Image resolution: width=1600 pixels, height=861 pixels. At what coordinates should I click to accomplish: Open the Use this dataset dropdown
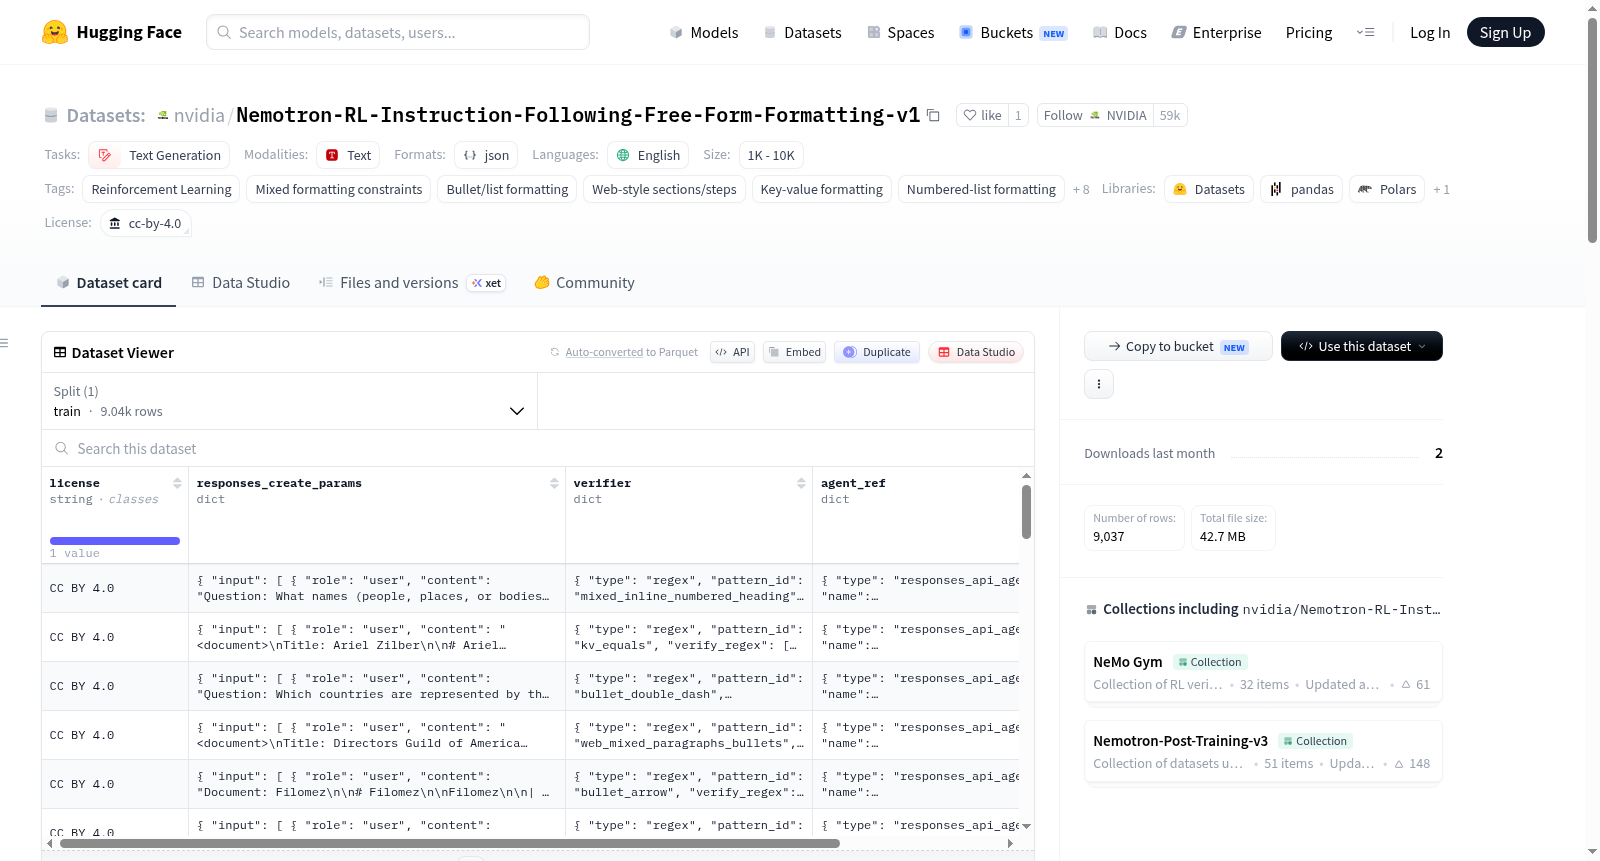tap(1362, 346)
